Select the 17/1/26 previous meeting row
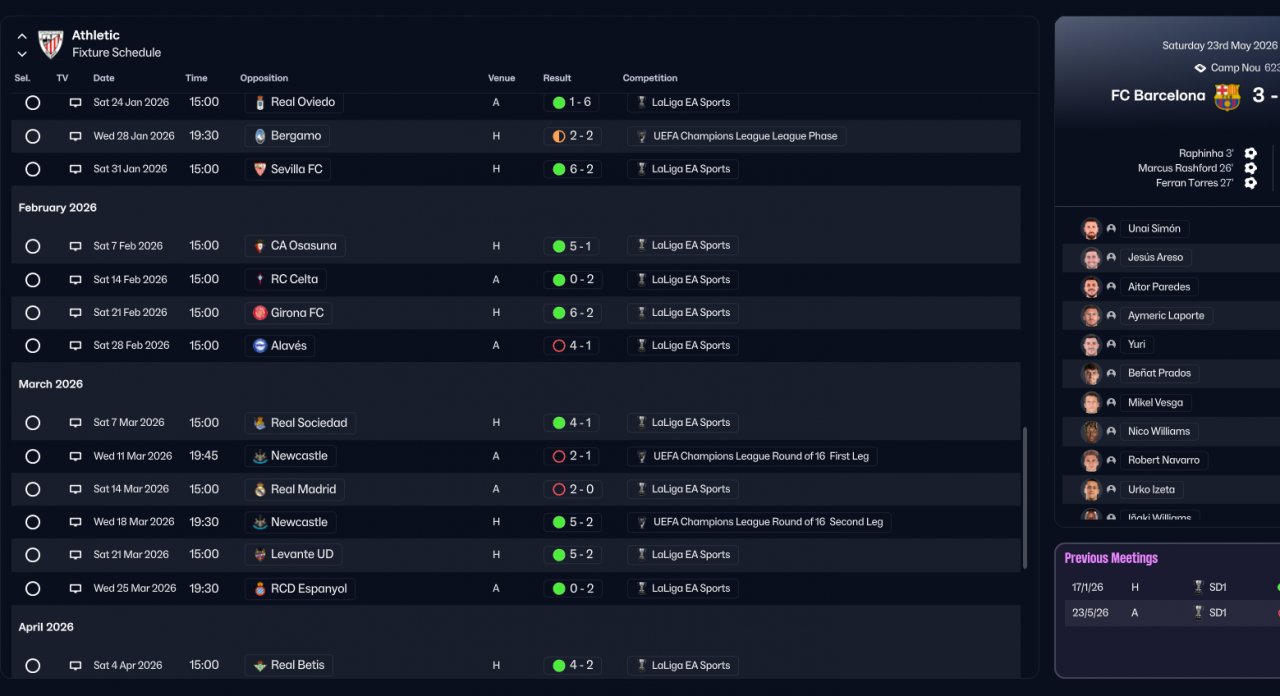The height and width of the screenshot is (696, 1280). point(1172,588)
